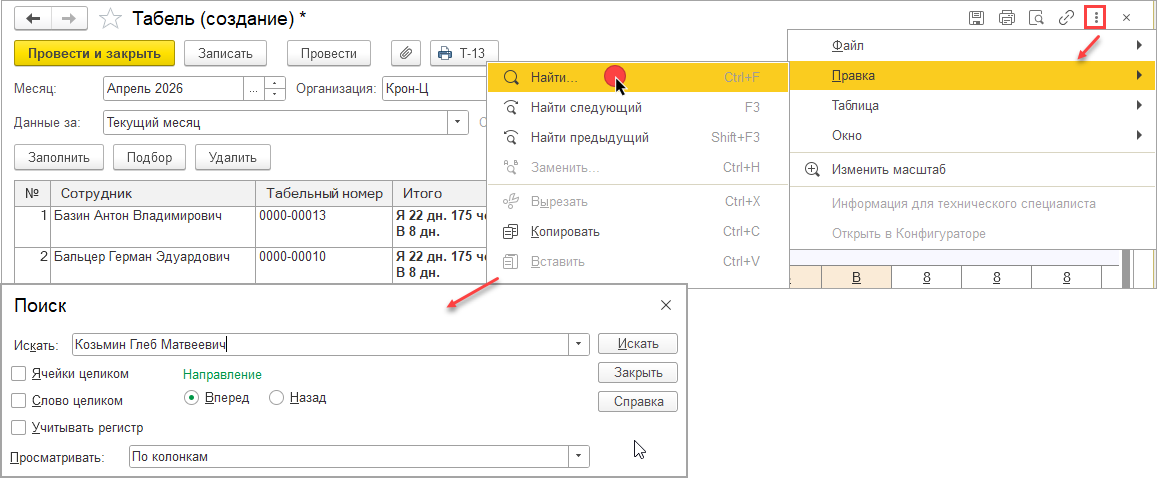
Task: Open the three-dot more menu
Action: click(x=1096, y=18)
